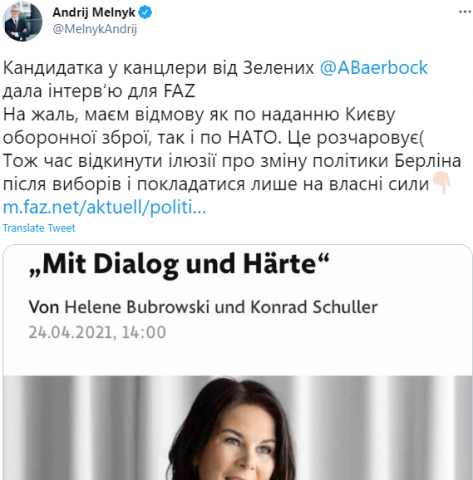Viewport: 473px width, 480px height.
Task: Click the 24.04.2021, 14:00 date stamp
Action: (x=97, y=332)
